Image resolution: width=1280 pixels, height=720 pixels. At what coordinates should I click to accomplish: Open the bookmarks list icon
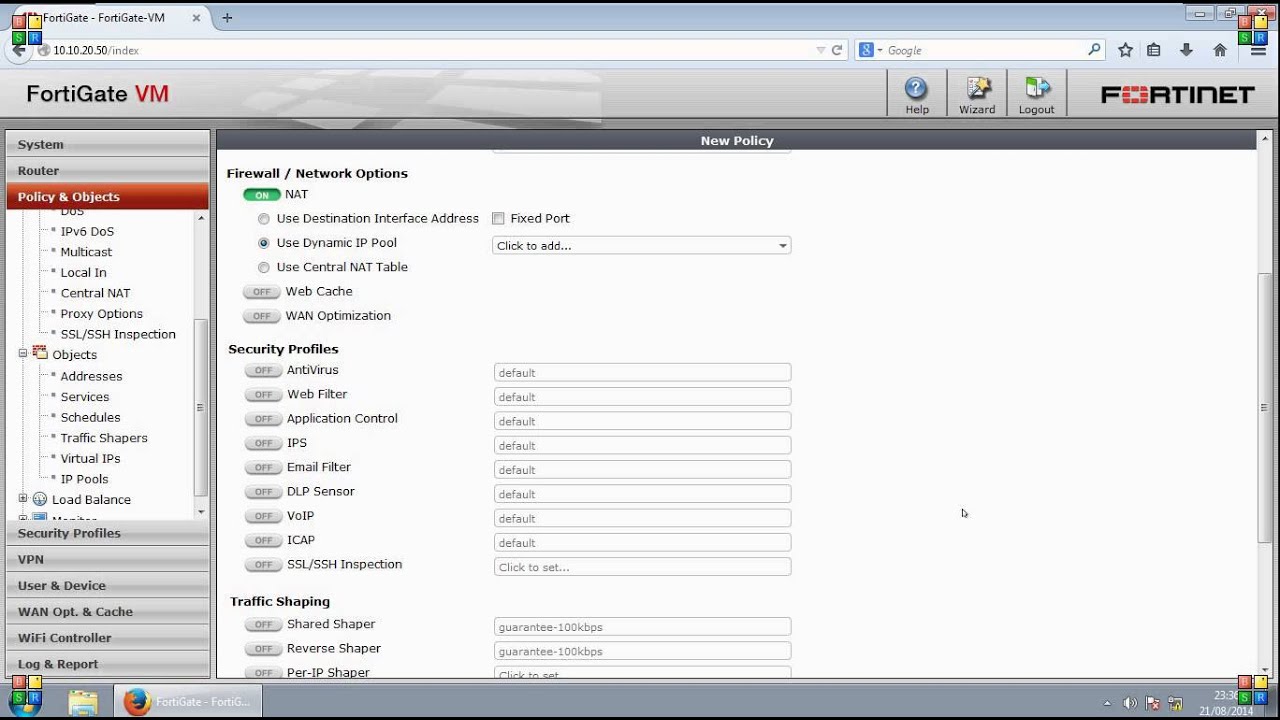tap(1154, 50)
